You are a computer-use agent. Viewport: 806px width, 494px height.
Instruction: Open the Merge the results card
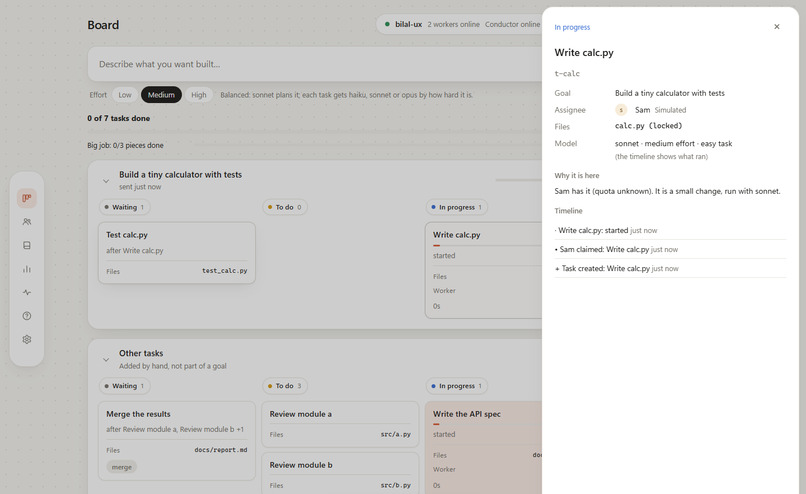pos(177,441)
